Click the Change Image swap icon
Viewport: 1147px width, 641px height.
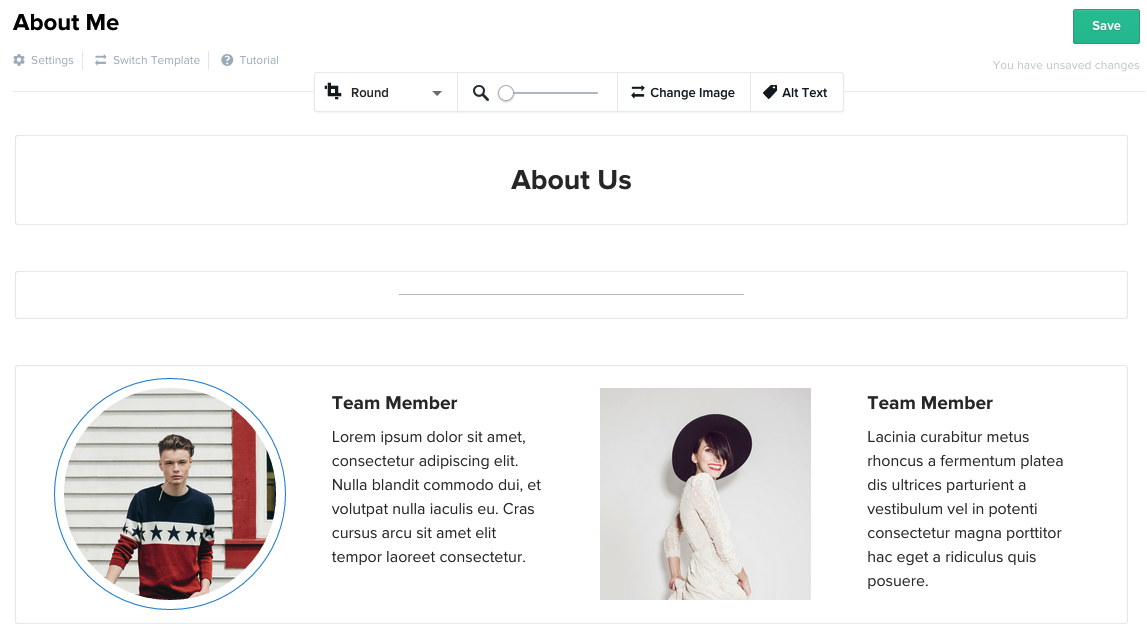click(x=638, y=92)
